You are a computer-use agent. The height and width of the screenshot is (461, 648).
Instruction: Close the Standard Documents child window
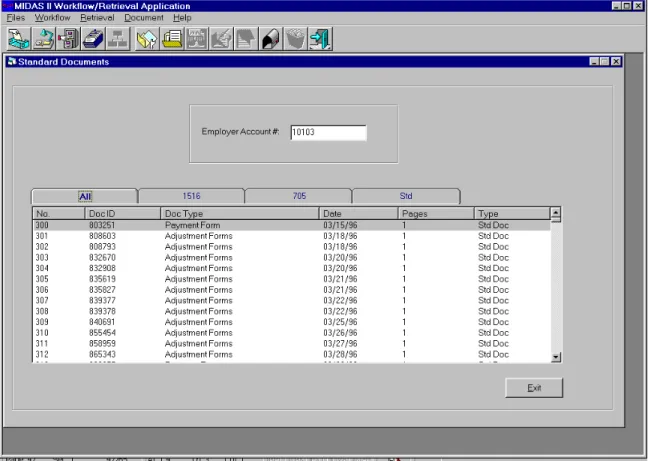616,62
